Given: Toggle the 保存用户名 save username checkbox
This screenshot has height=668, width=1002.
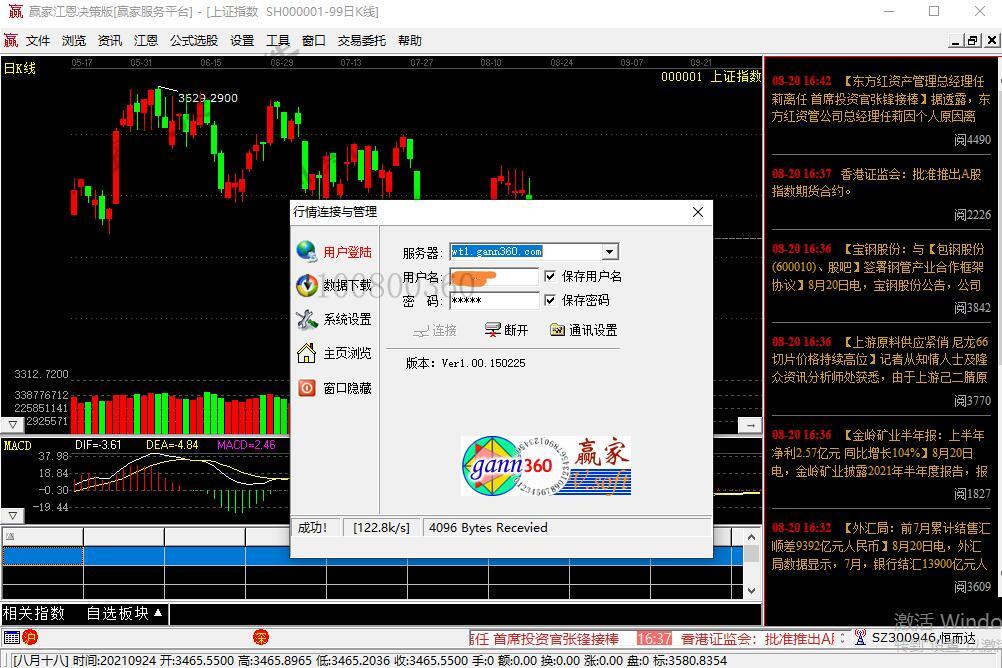Looking at the screenshot, I should (550, 276).
